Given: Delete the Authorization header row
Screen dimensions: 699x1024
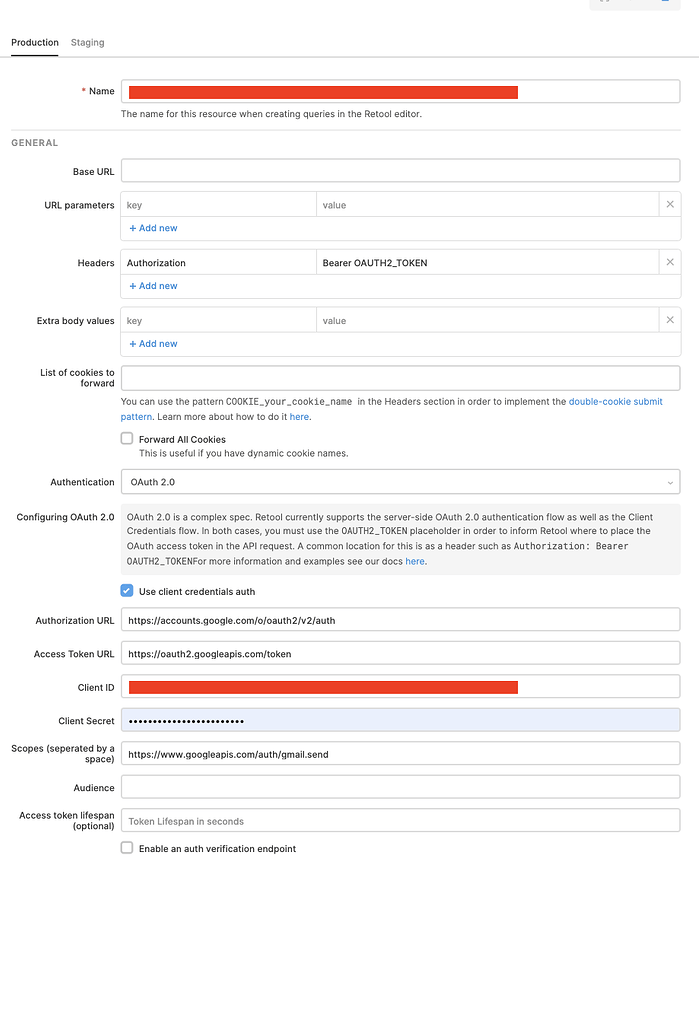Looking at the screenshot, I should (672, 262).
